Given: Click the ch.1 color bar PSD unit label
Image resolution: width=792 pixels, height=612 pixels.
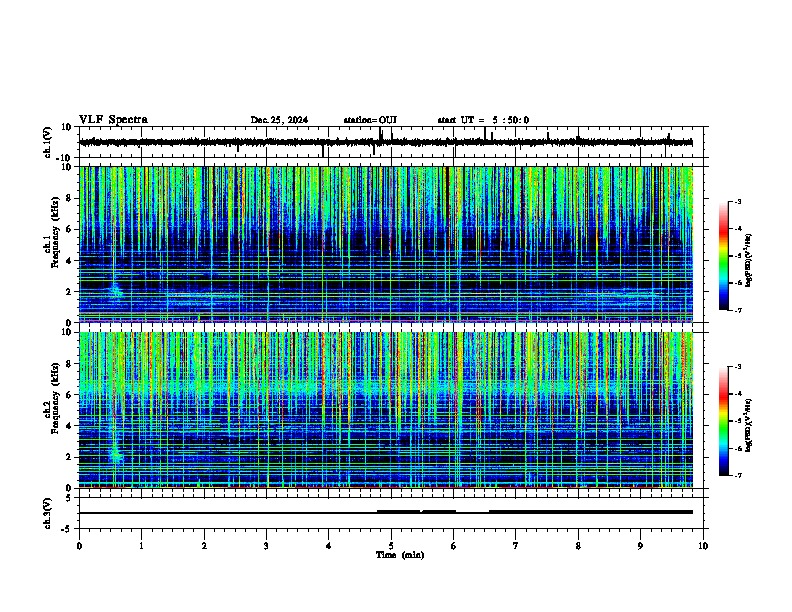Looking at the screenshot, I should click(749, 261).
